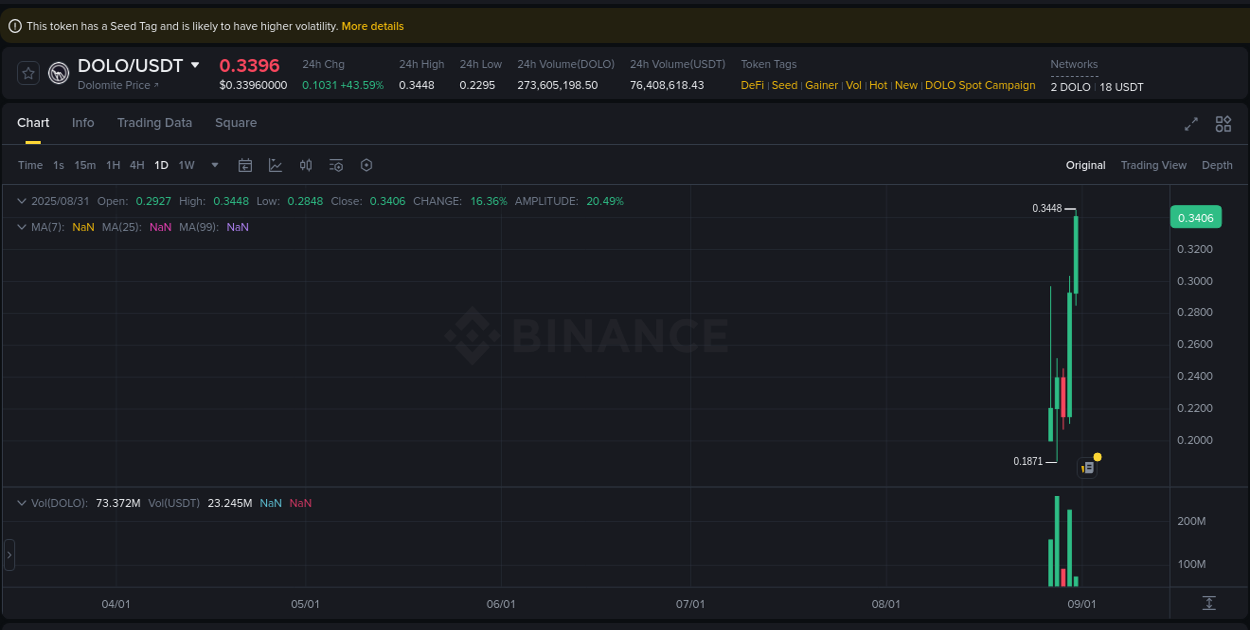Toggle DOLO/USDT as a favorite via the star
The height and width of the screenshot is (630, 1250).
tap(27, 72)
